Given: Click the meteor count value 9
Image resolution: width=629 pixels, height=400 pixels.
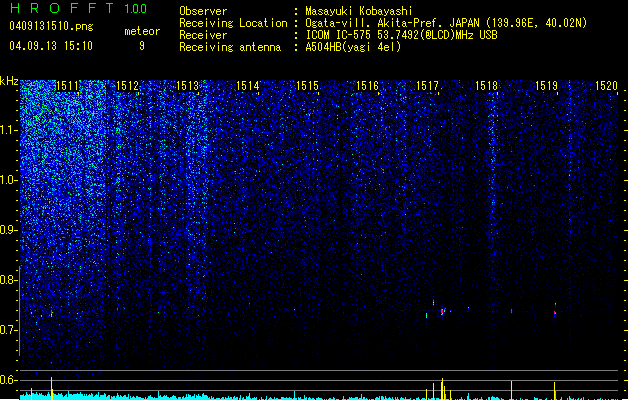Looking at the screenshot, I should tap(142, 46).
